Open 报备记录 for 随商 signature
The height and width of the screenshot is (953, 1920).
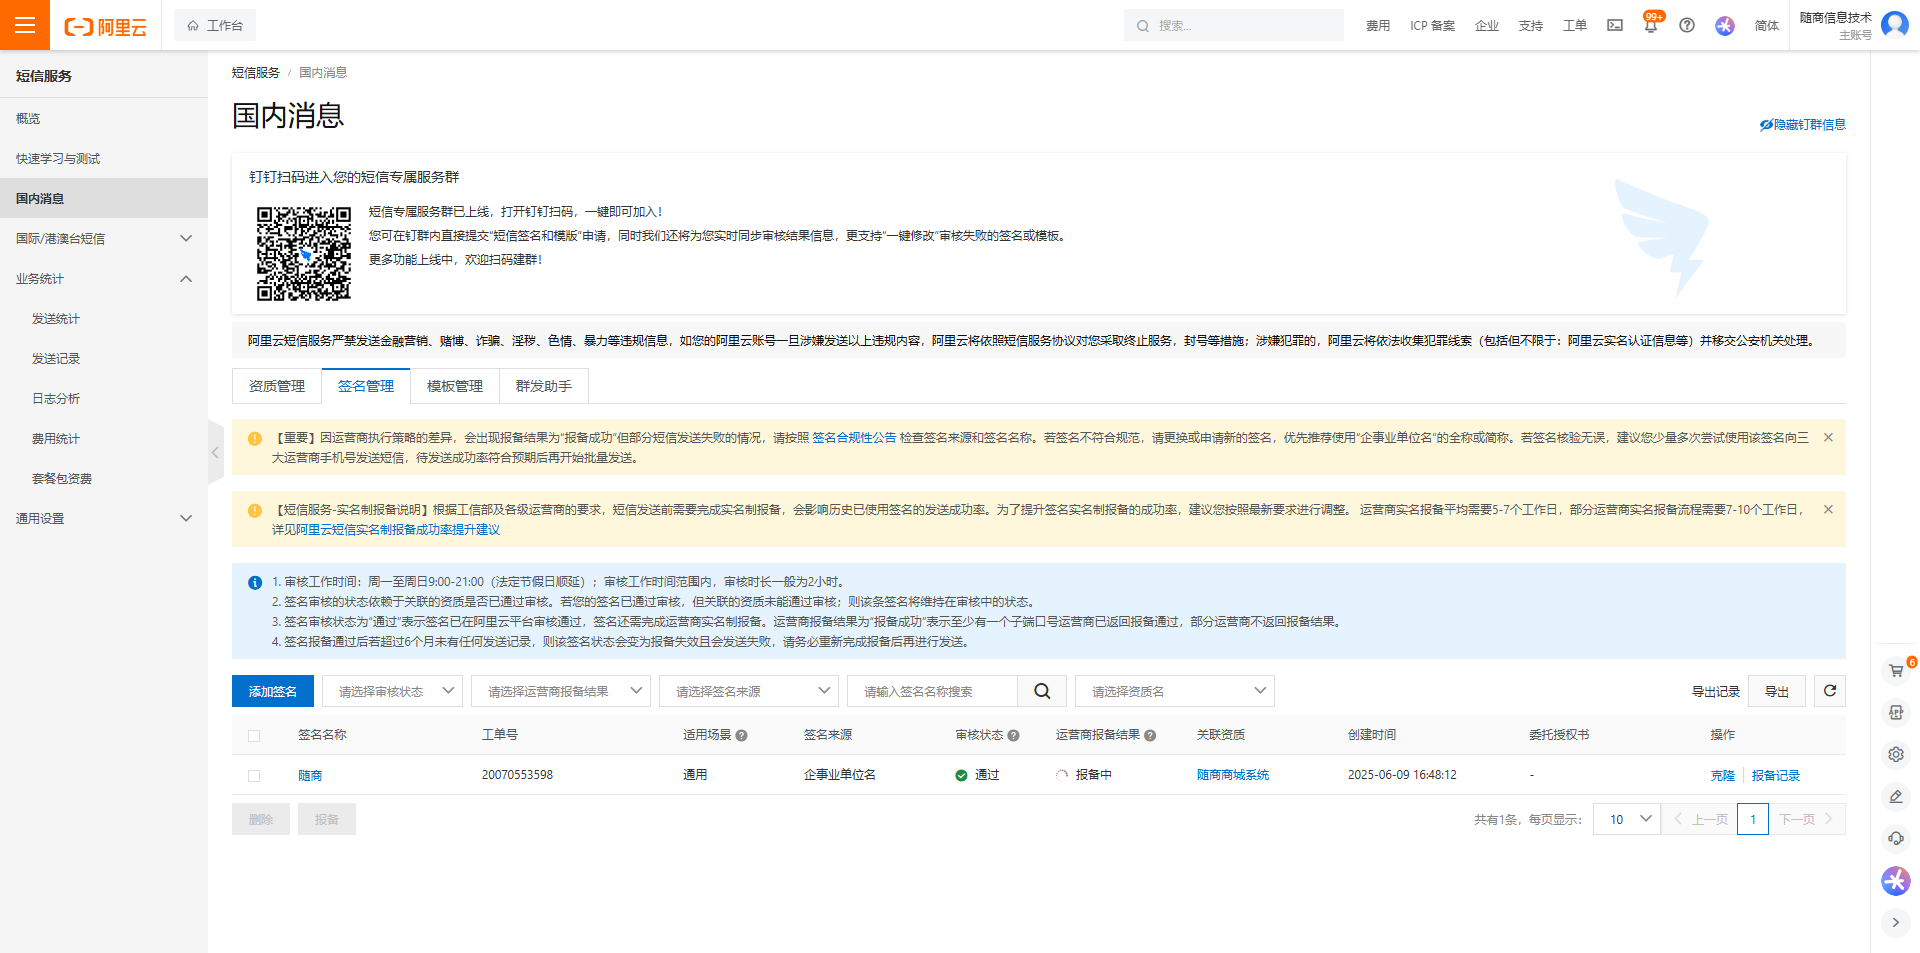(1776, 775)
